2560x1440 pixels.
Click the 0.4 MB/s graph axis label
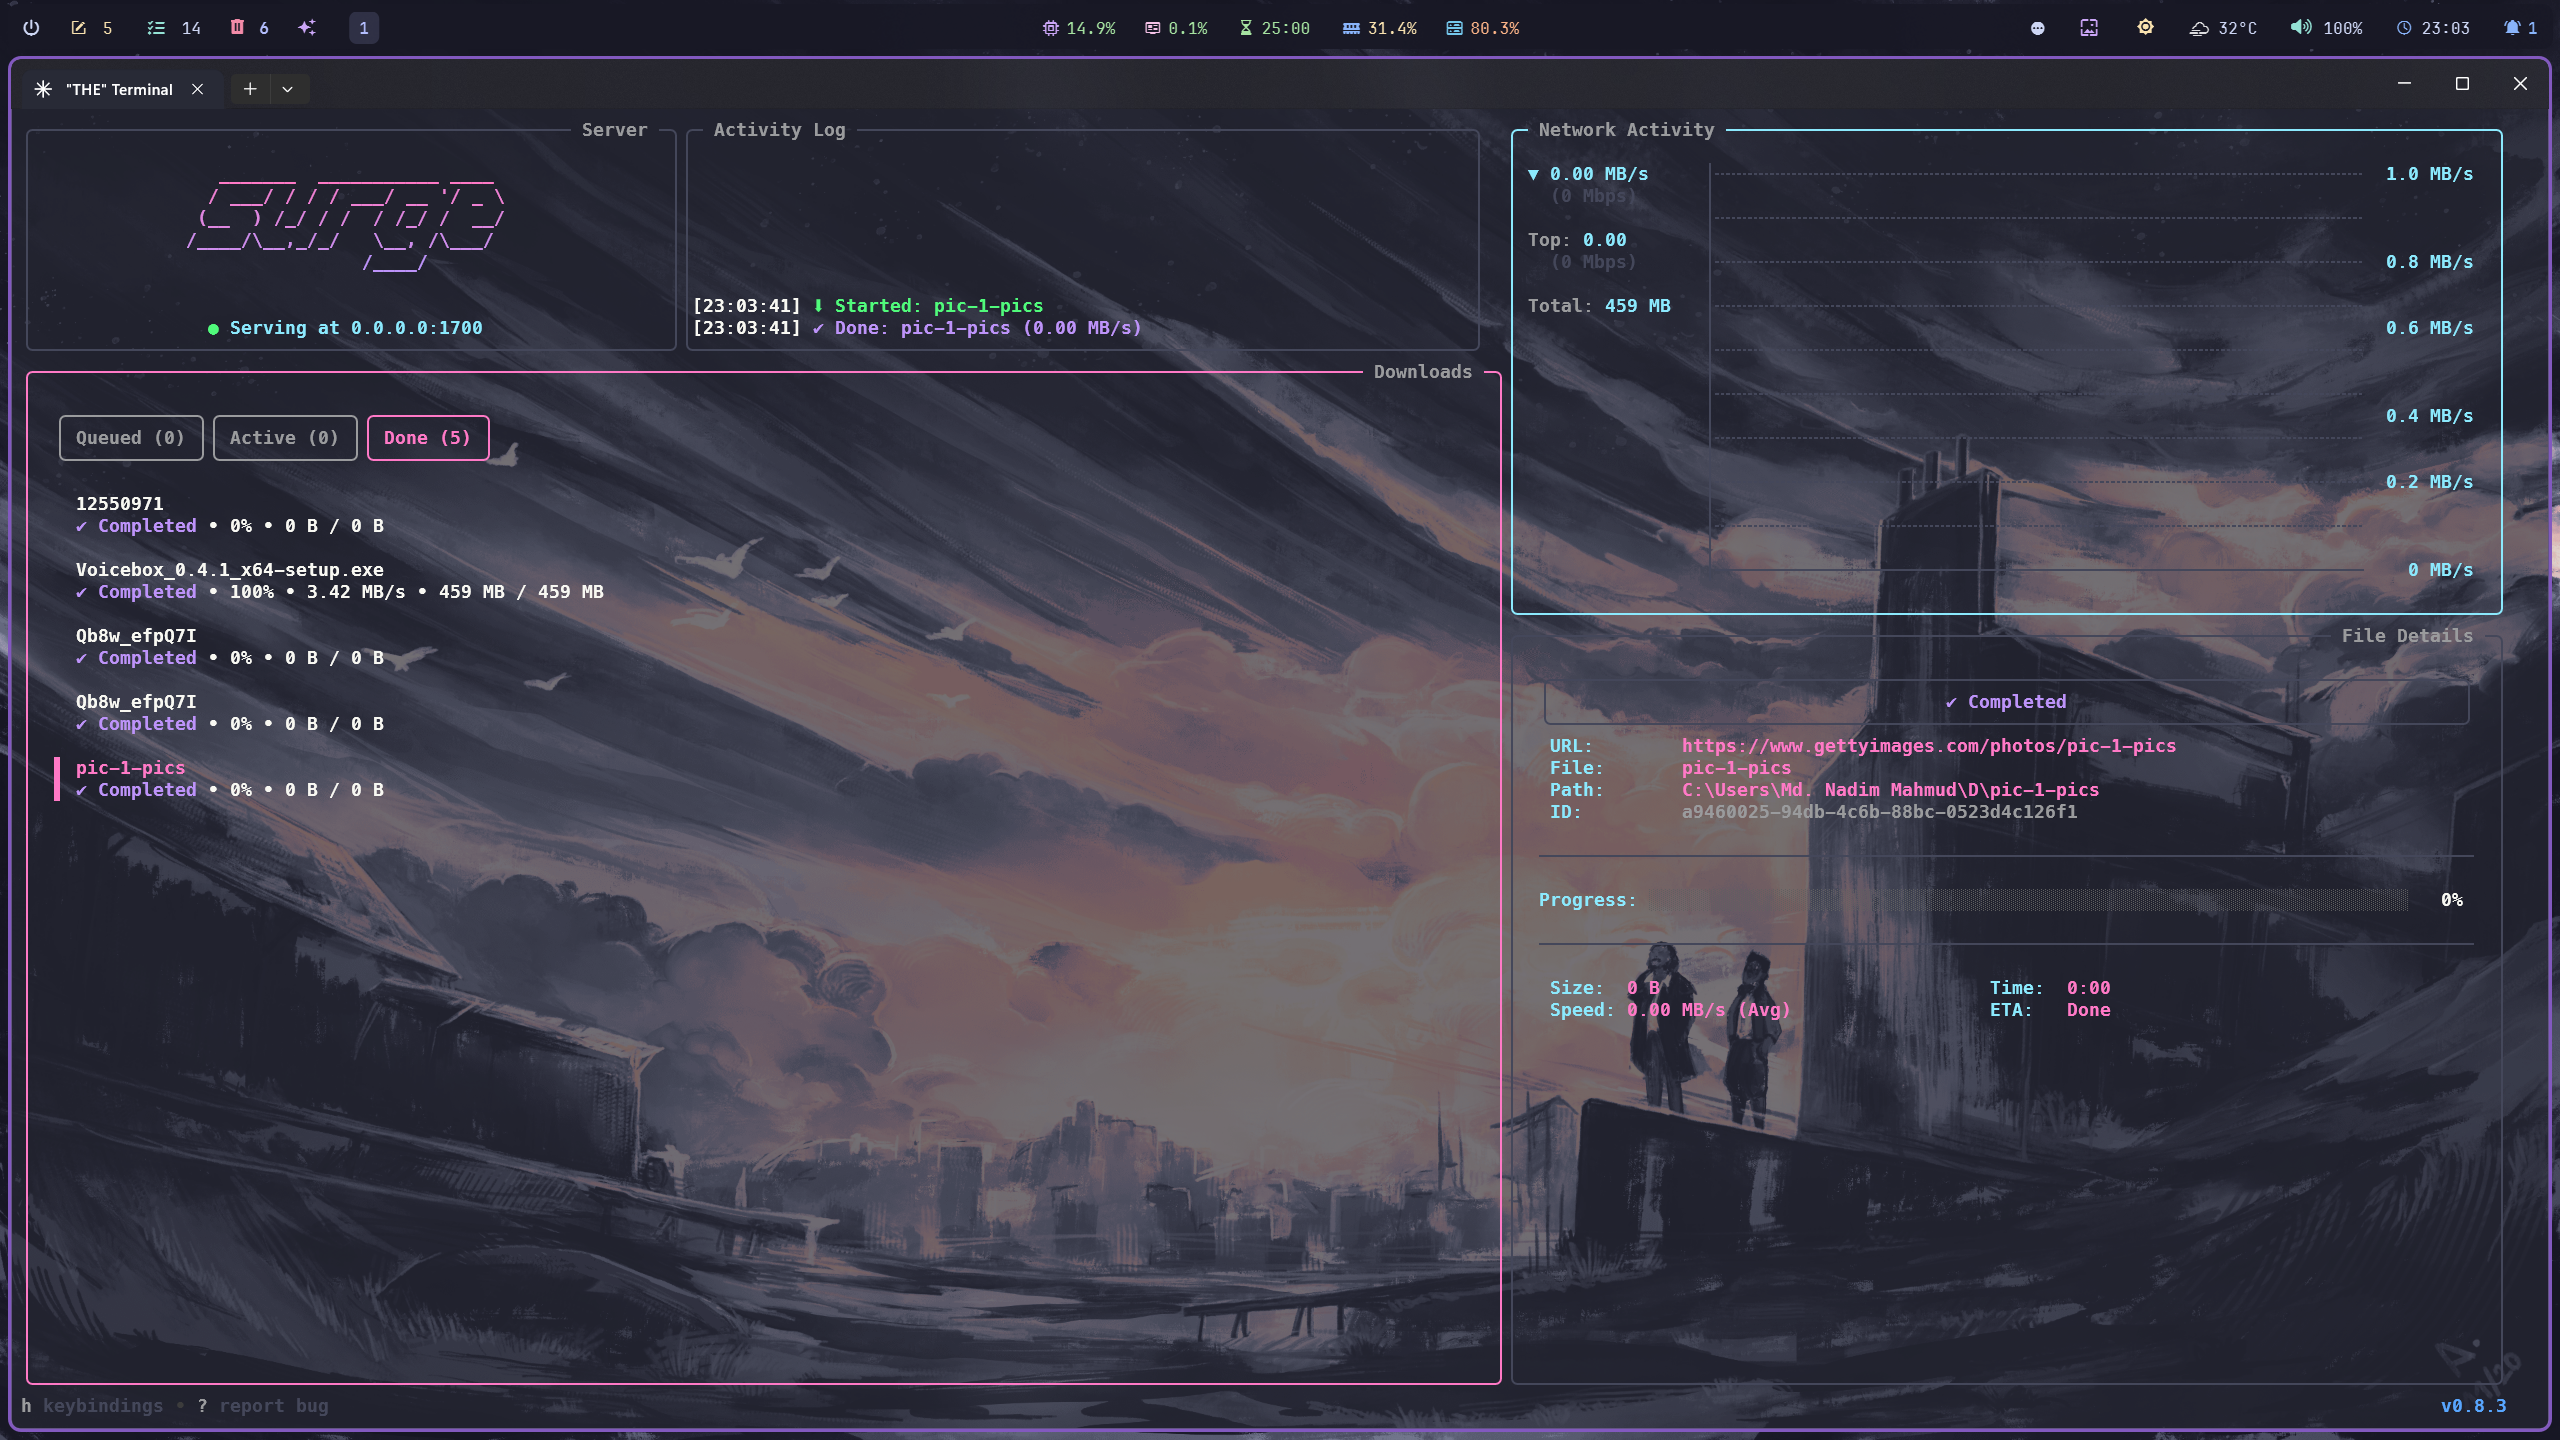(2429, 416)
